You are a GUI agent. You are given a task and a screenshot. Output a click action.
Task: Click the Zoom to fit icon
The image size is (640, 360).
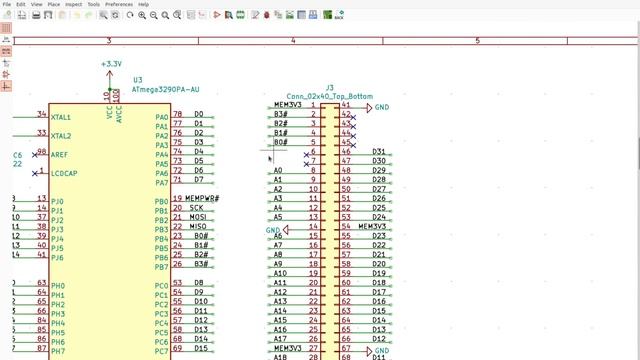(165, 15)
